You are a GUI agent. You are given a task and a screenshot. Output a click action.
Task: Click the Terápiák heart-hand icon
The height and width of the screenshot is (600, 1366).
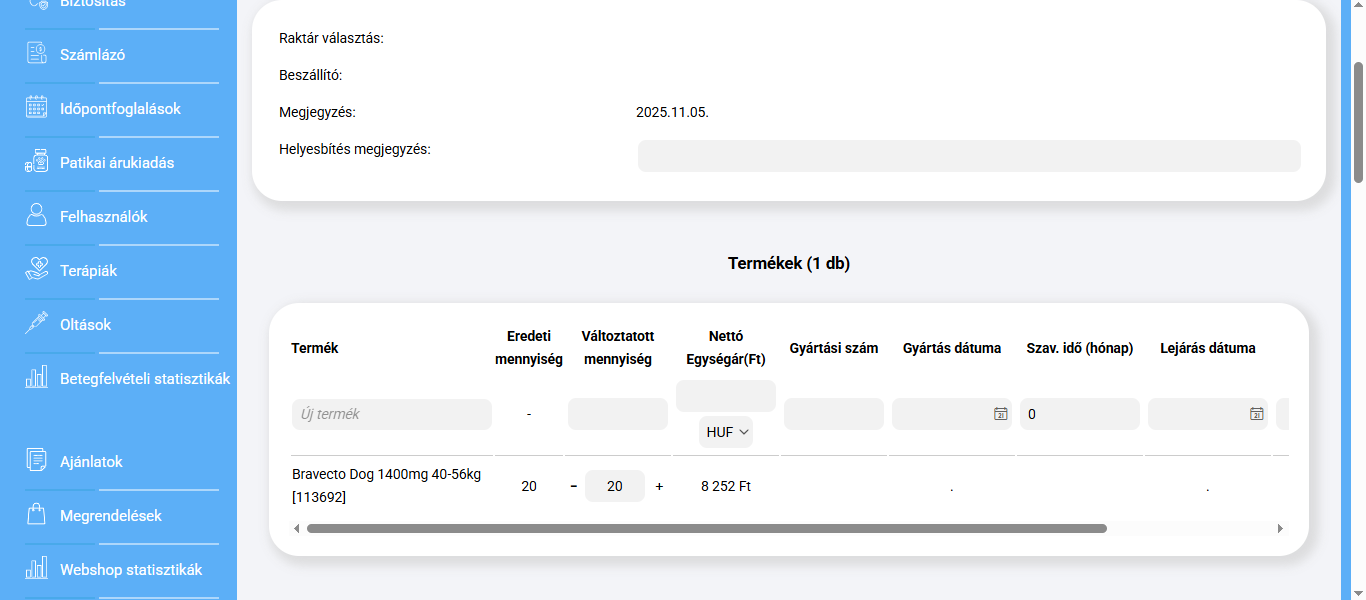(x=37, y=270)
